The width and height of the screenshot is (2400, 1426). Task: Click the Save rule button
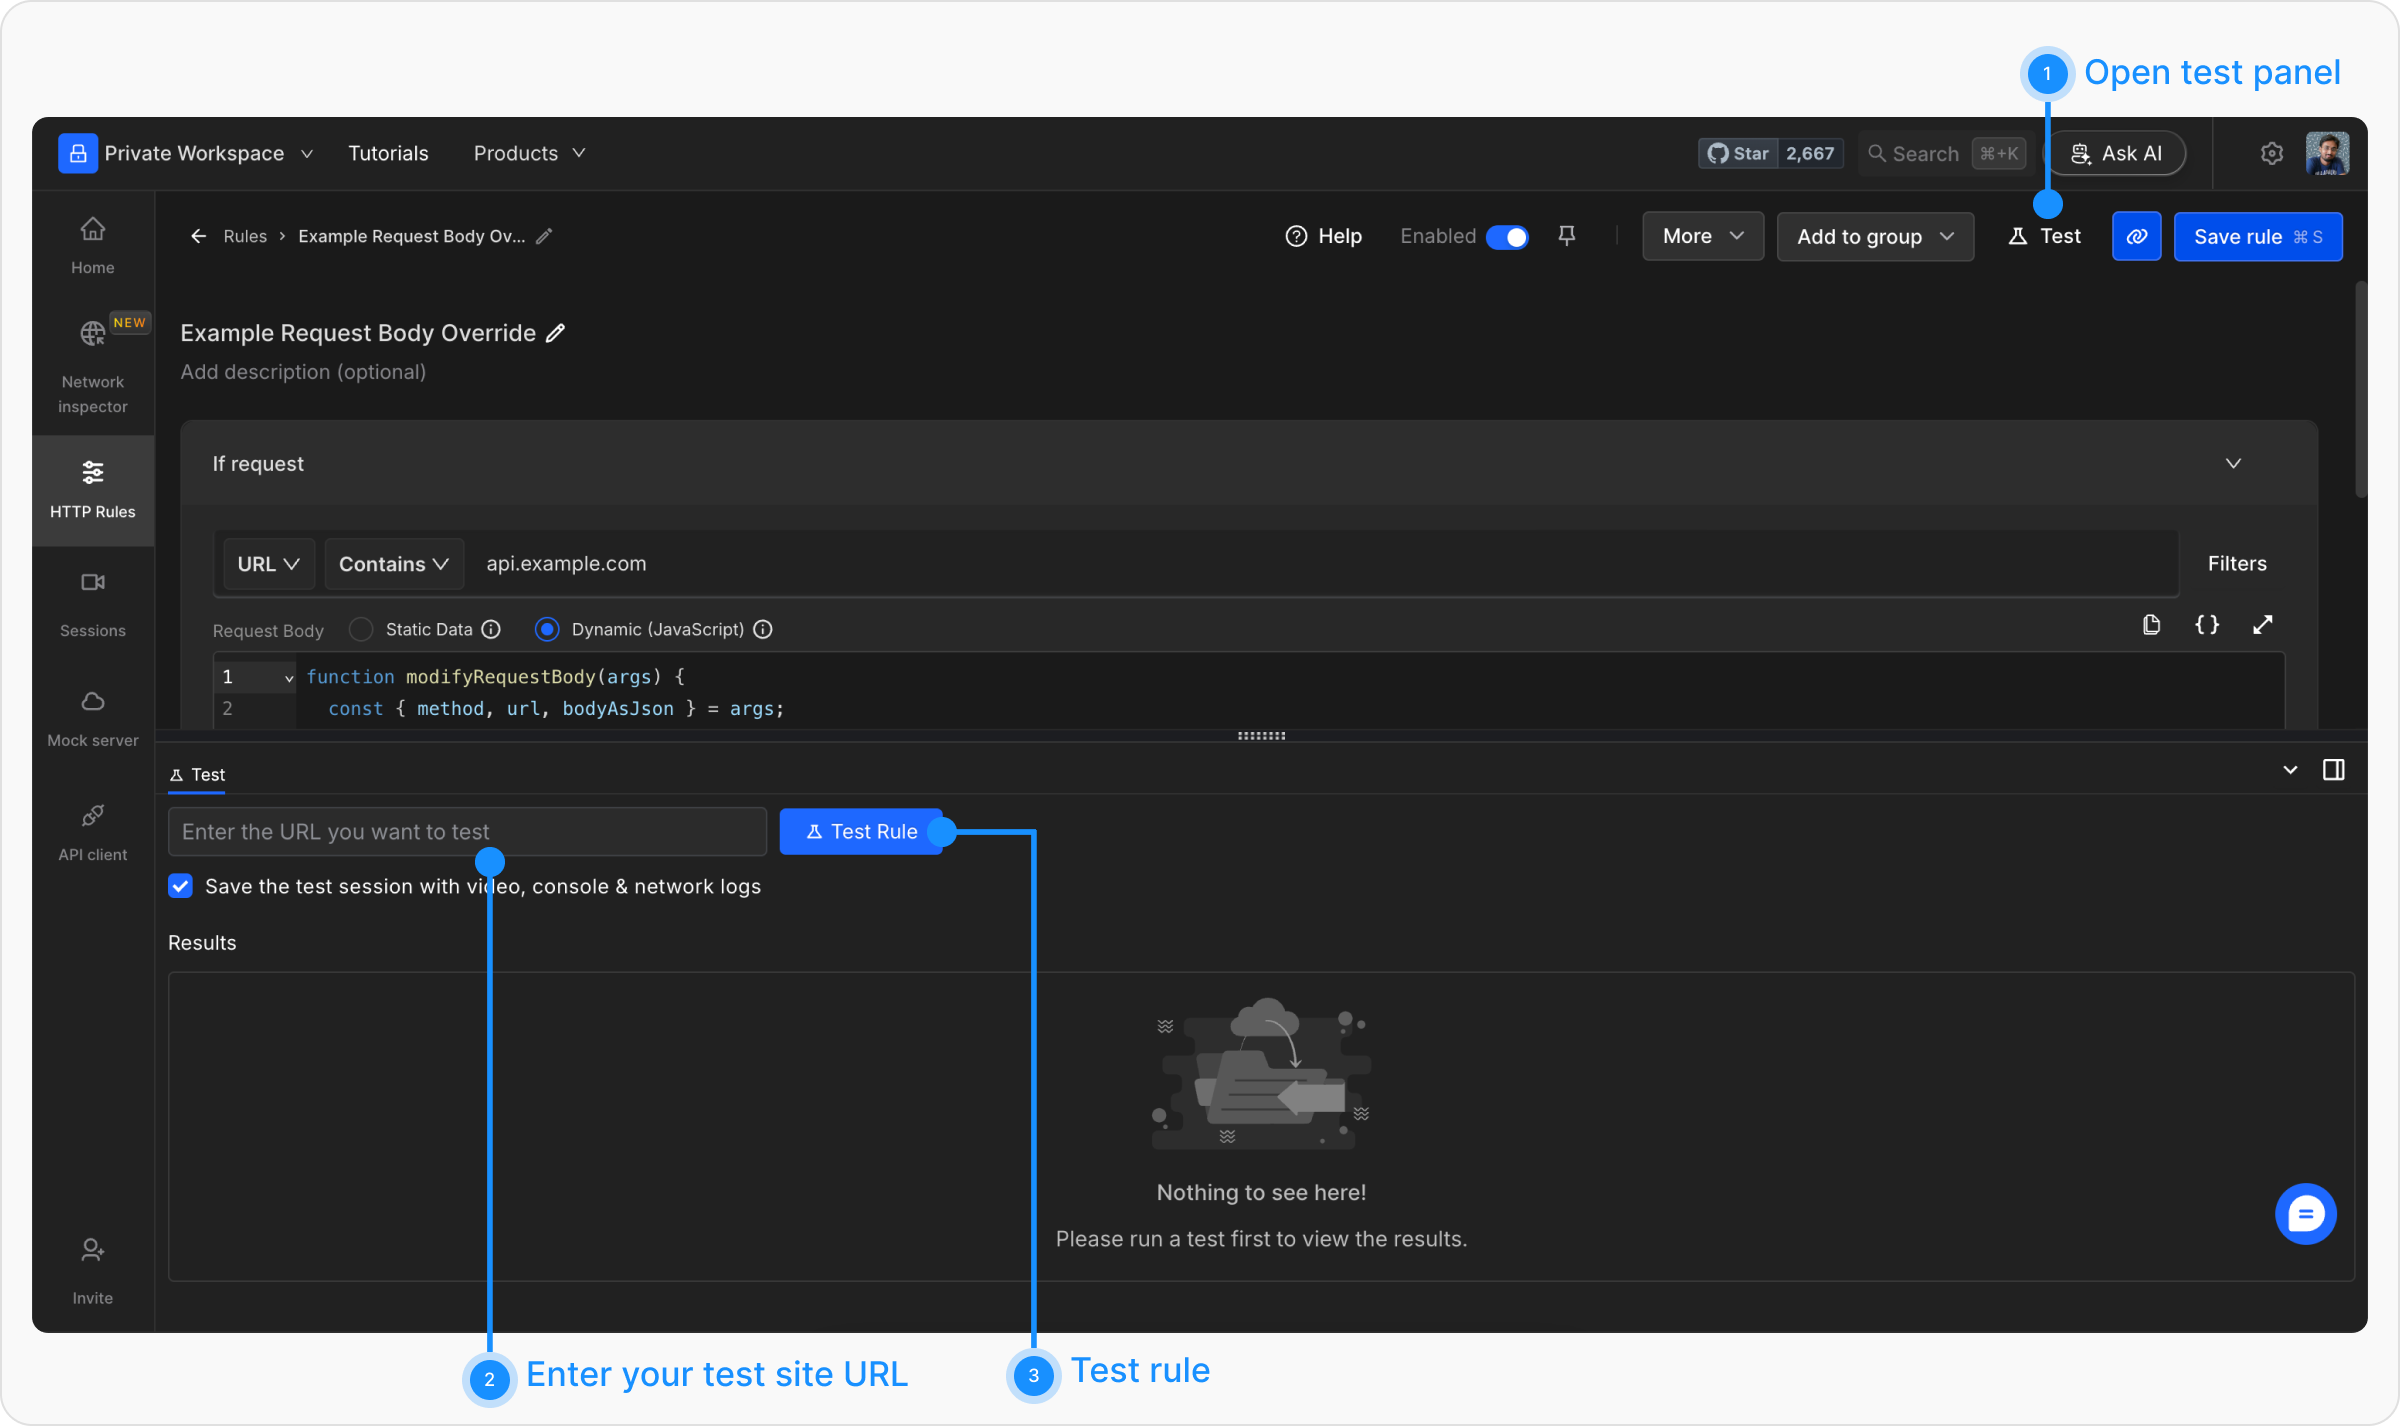2257,237
